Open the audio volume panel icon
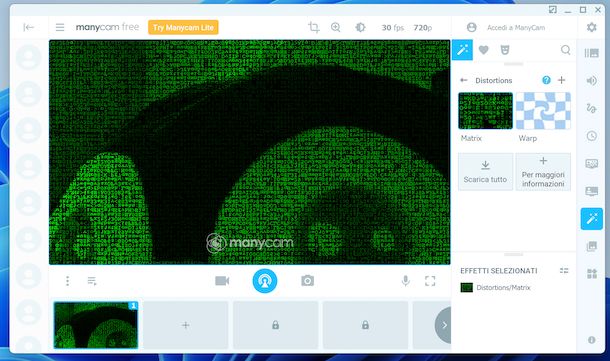 pos(591,81)
